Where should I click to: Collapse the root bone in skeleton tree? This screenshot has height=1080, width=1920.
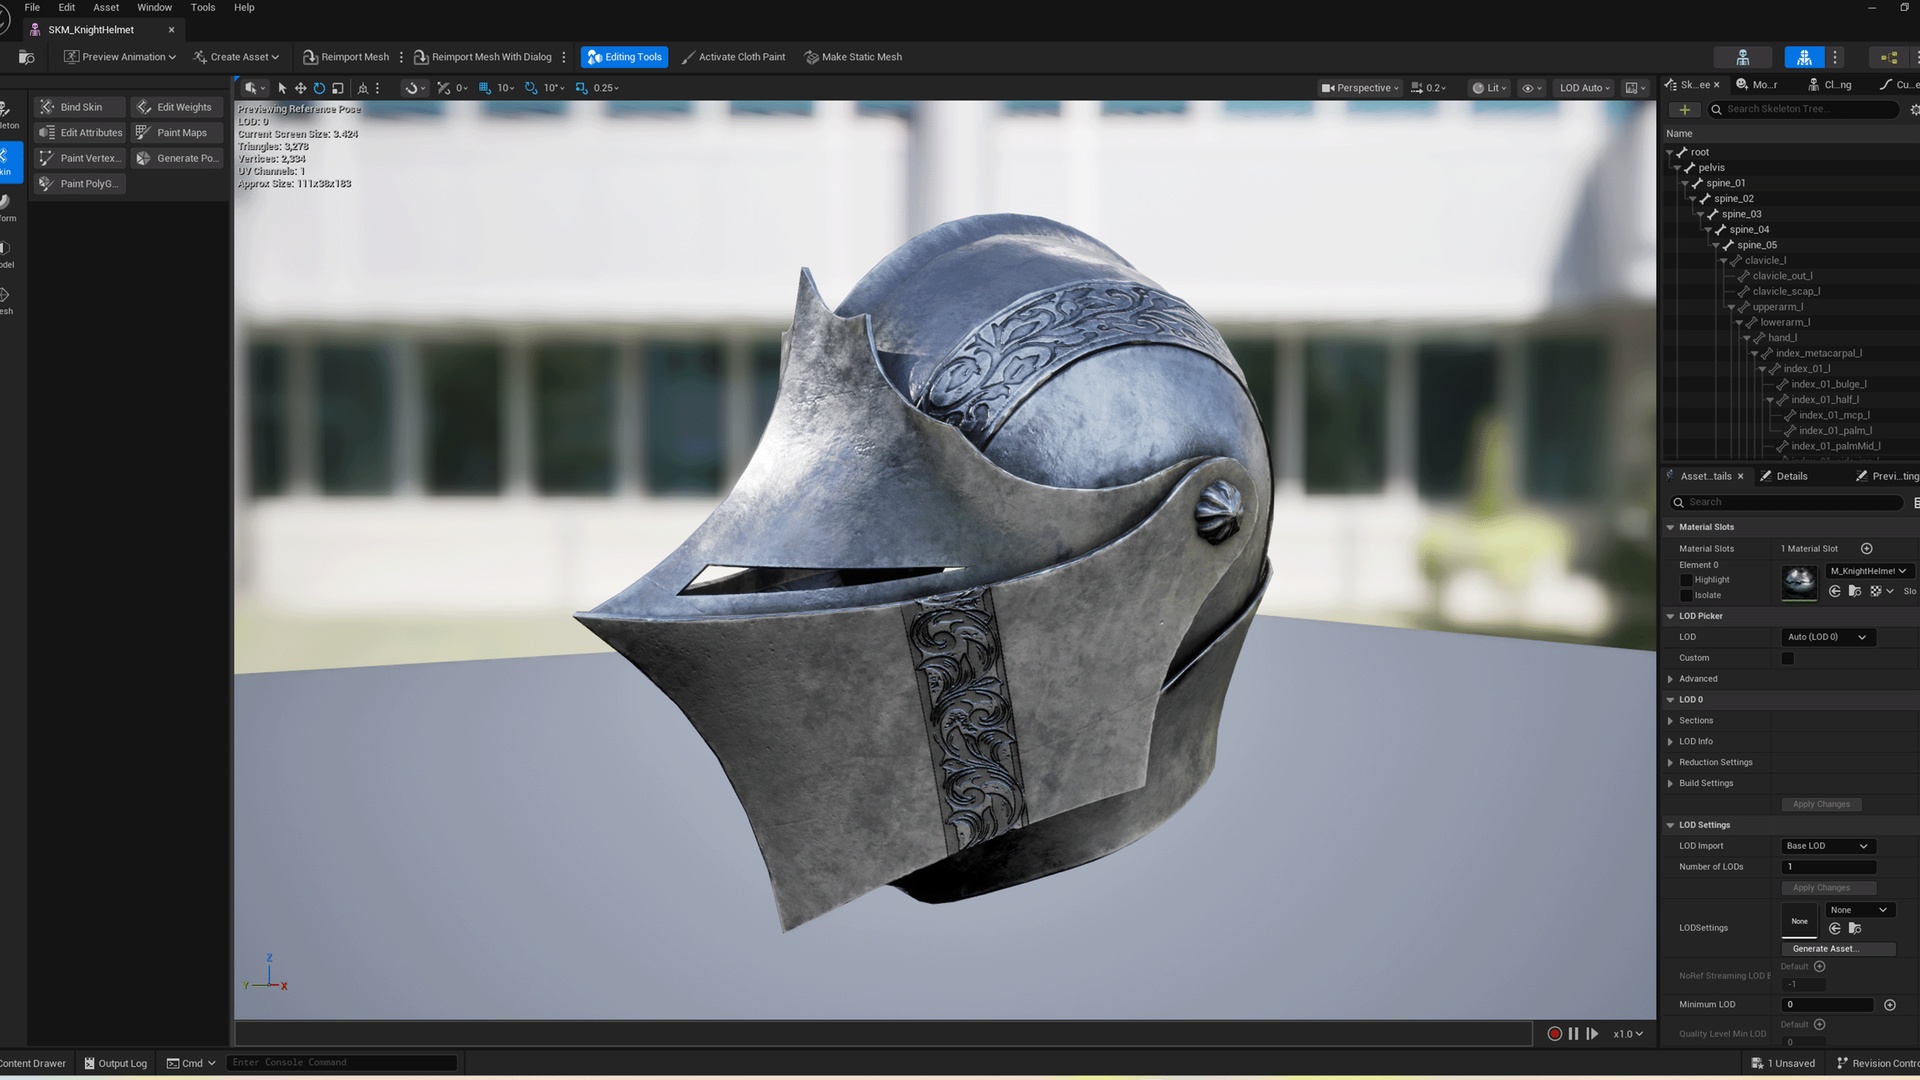coord(1670,152)
